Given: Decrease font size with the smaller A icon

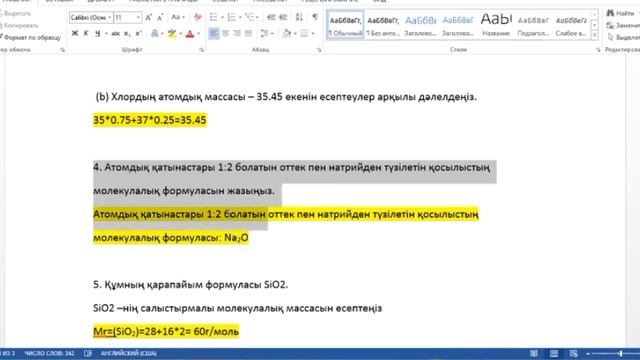Looking at the screenshot, I should [x=160, y=17].
